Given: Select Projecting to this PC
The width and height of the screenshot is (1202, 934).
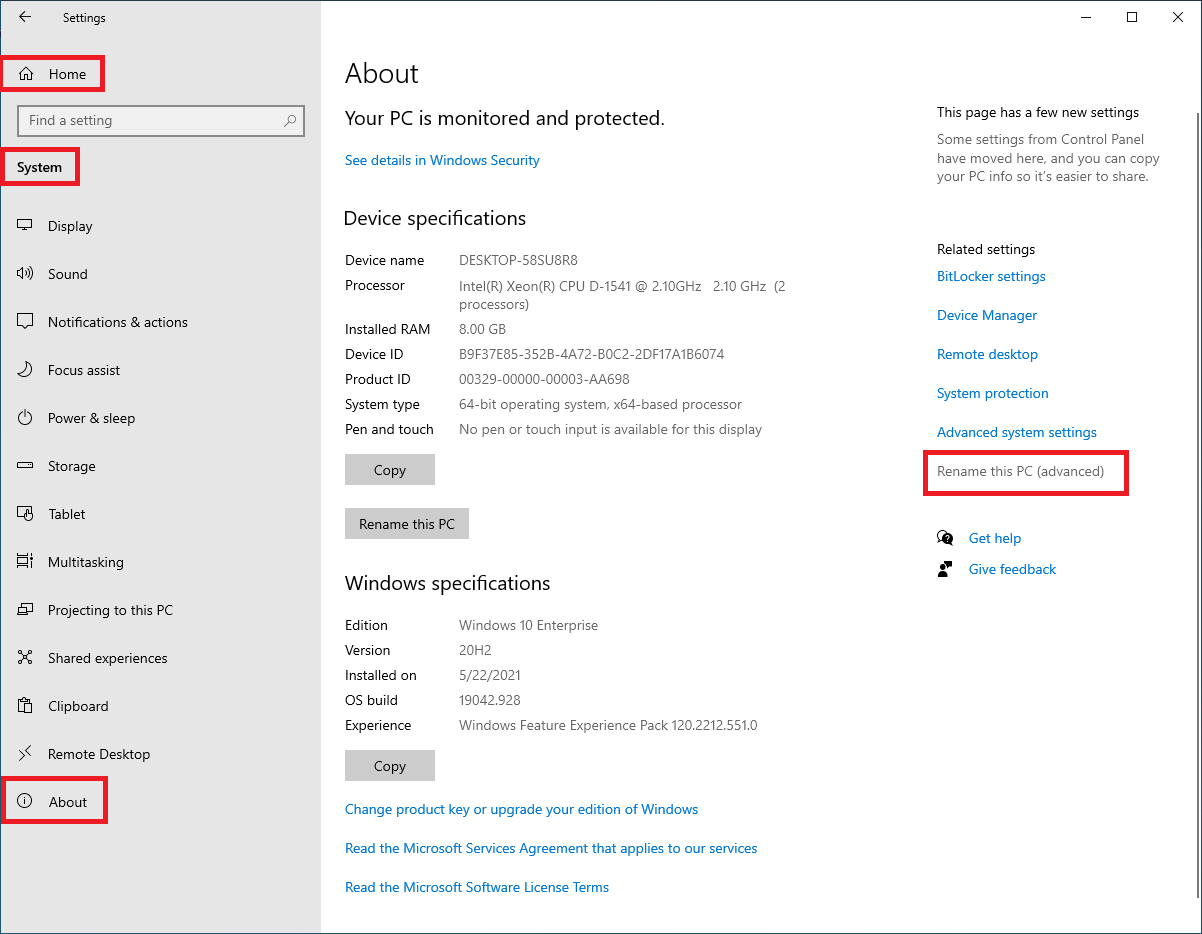Looking at the screenshot, I should click(110, 610).
